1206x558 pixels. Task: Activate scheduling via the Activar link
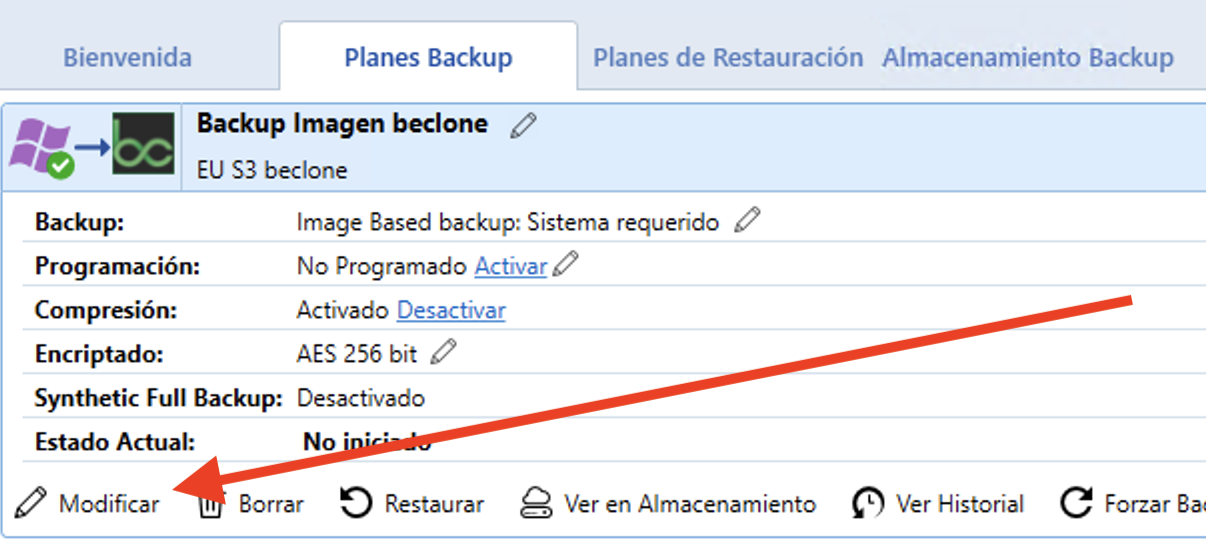pyautogui.click(x=511, y=266)
